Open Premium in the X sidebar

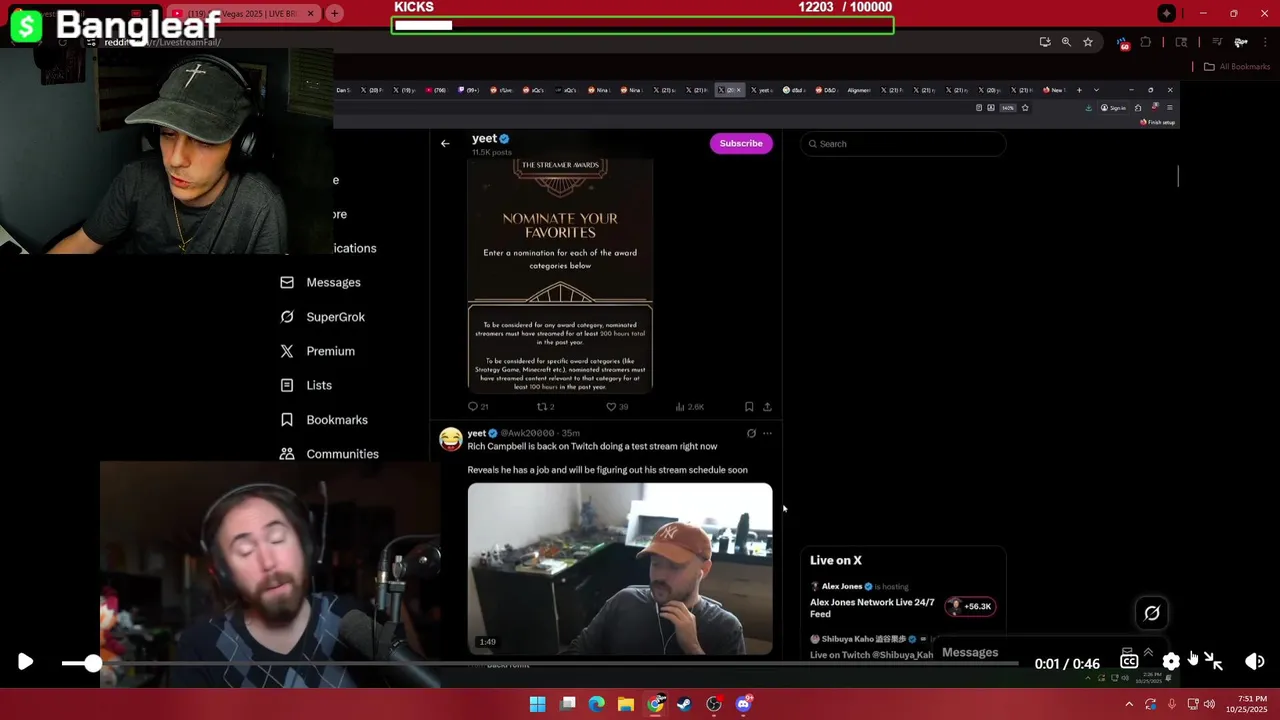(x=317, y=351)
